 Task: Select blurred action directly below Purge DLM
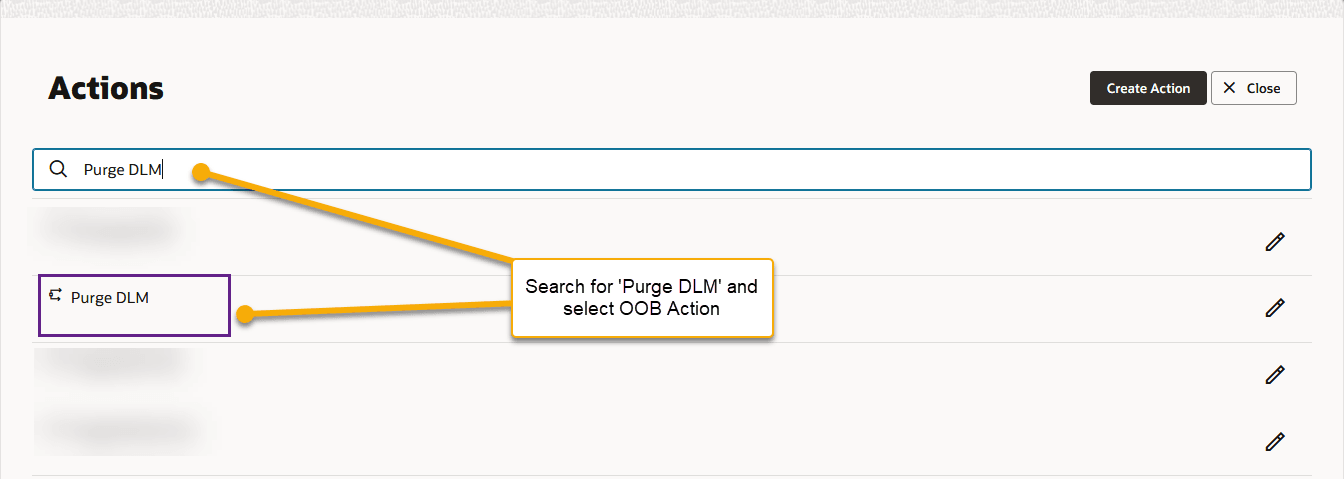point(110,364)
